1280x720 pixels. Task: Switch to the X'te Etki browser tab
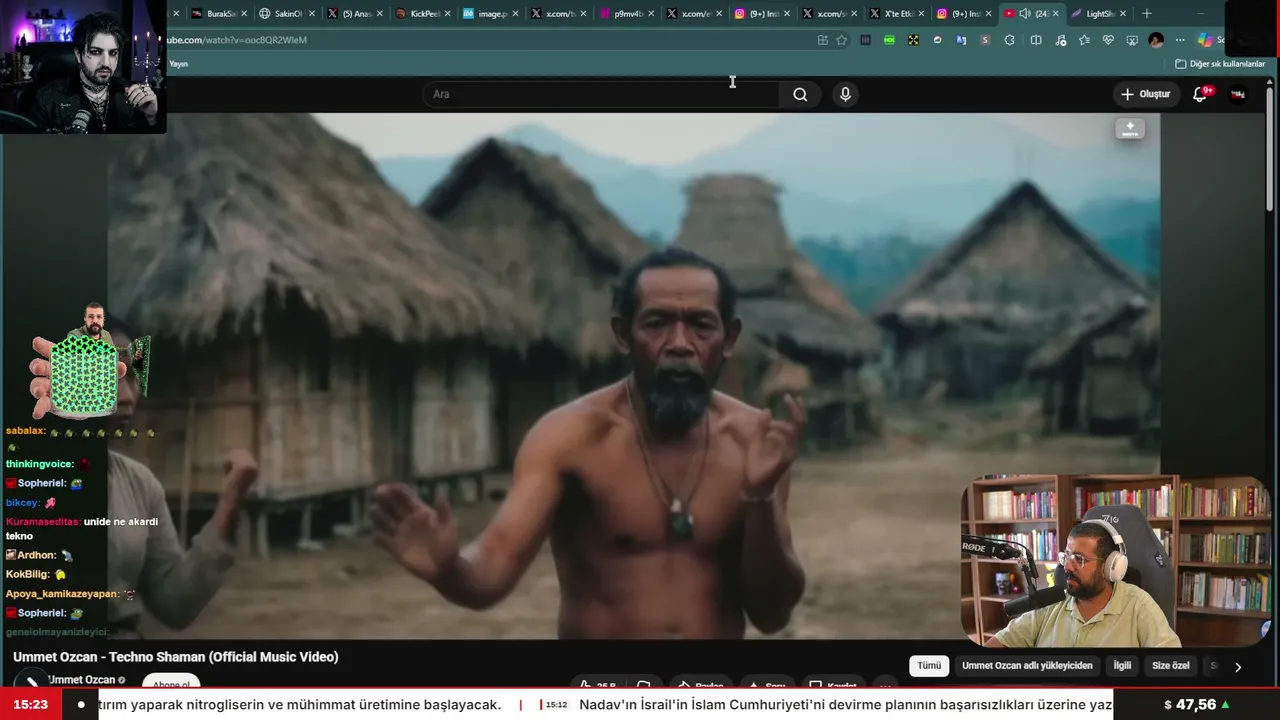pyautogui.click(x=895, y=14)
